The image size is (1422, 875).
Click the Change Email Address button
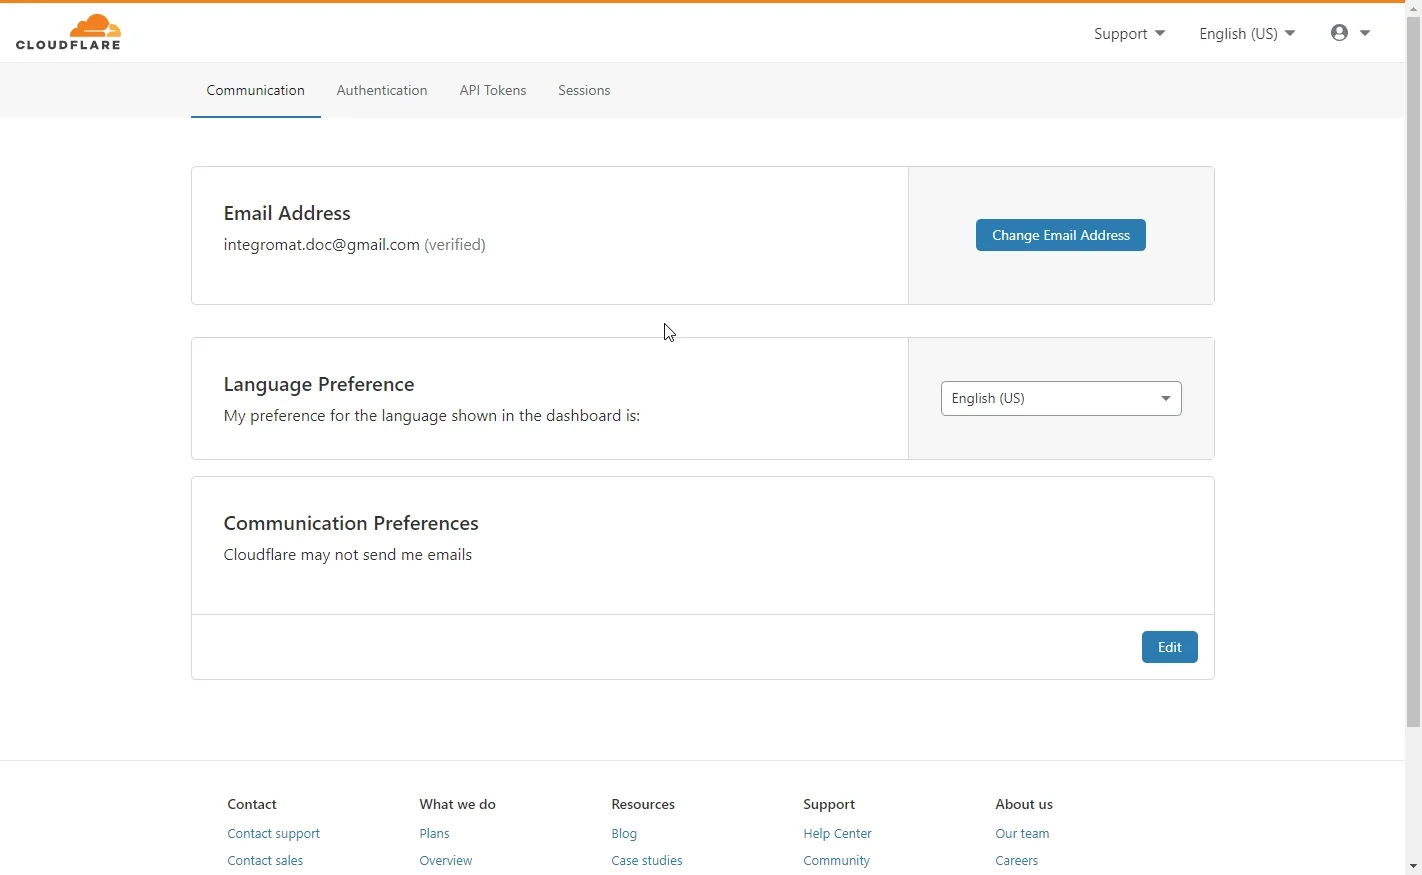pyautogui.click(x=1061, y=235)
